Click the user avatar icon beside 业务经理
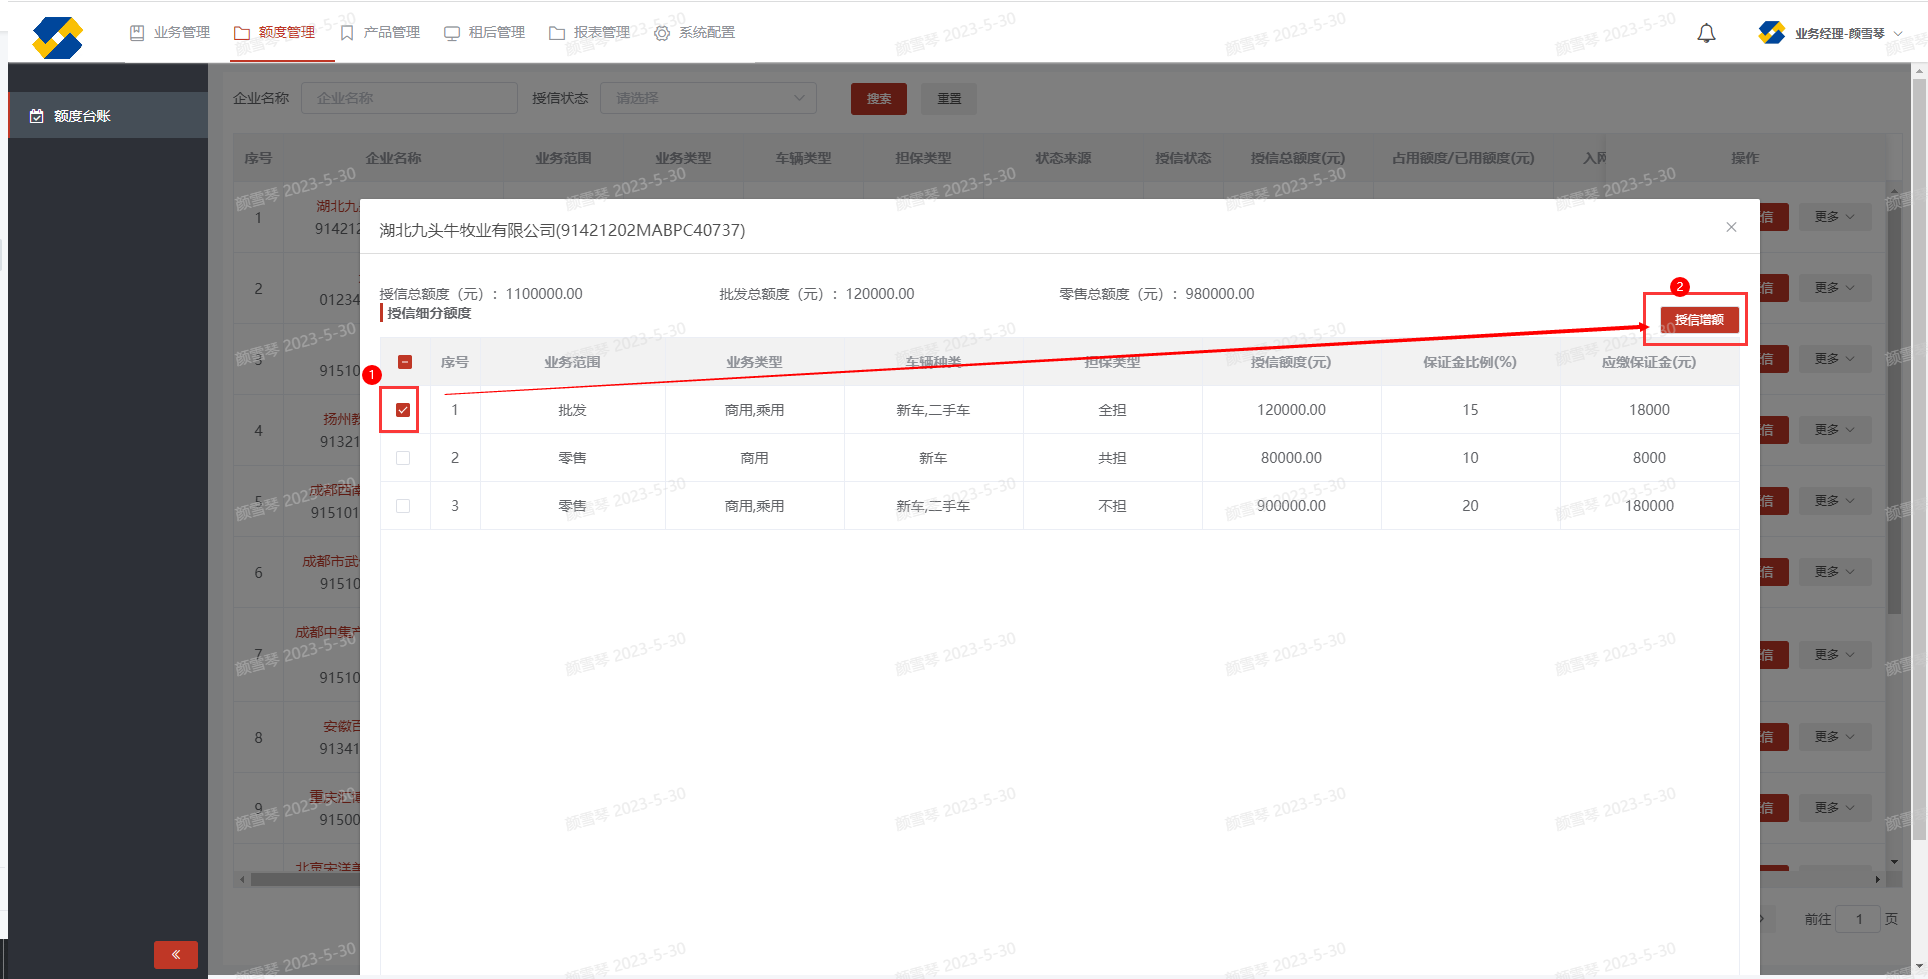Viewport: 1928px width, 979px height. (x=1771, y=33)
